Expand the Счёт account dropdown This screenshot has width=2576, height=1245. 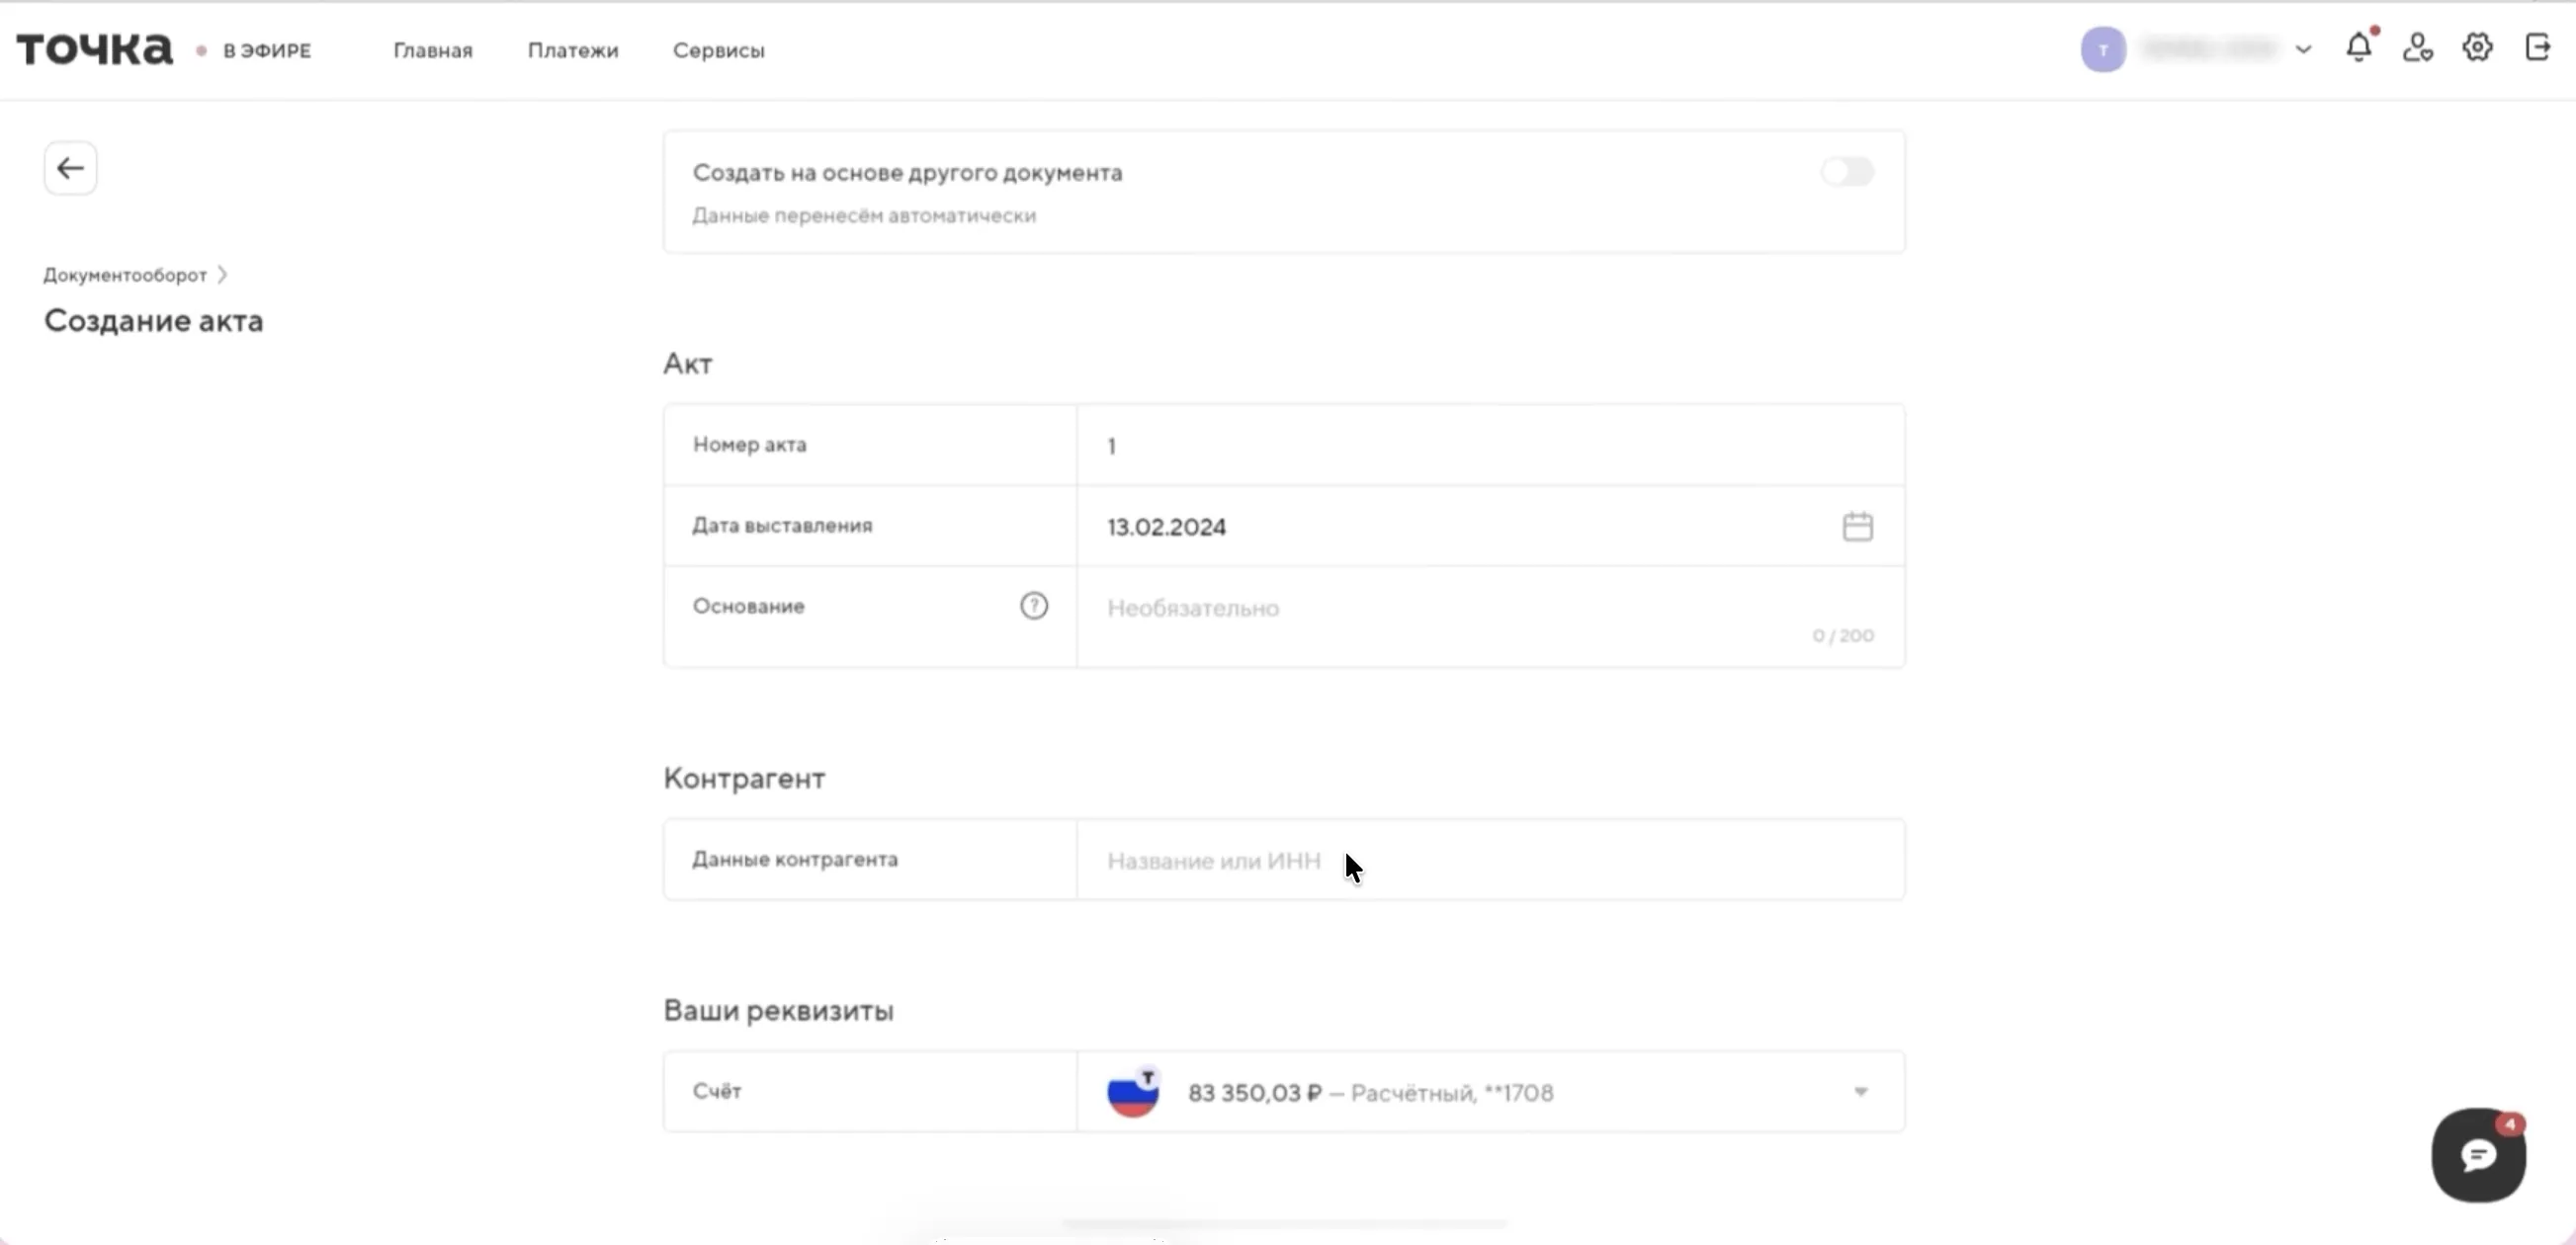click(1860, 1092)
